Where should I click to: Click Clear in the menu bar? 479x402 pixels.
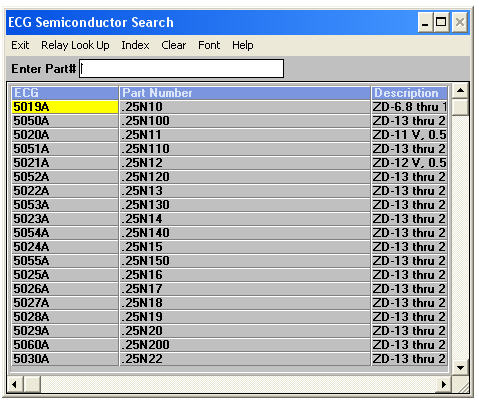(x=173, y=45)
